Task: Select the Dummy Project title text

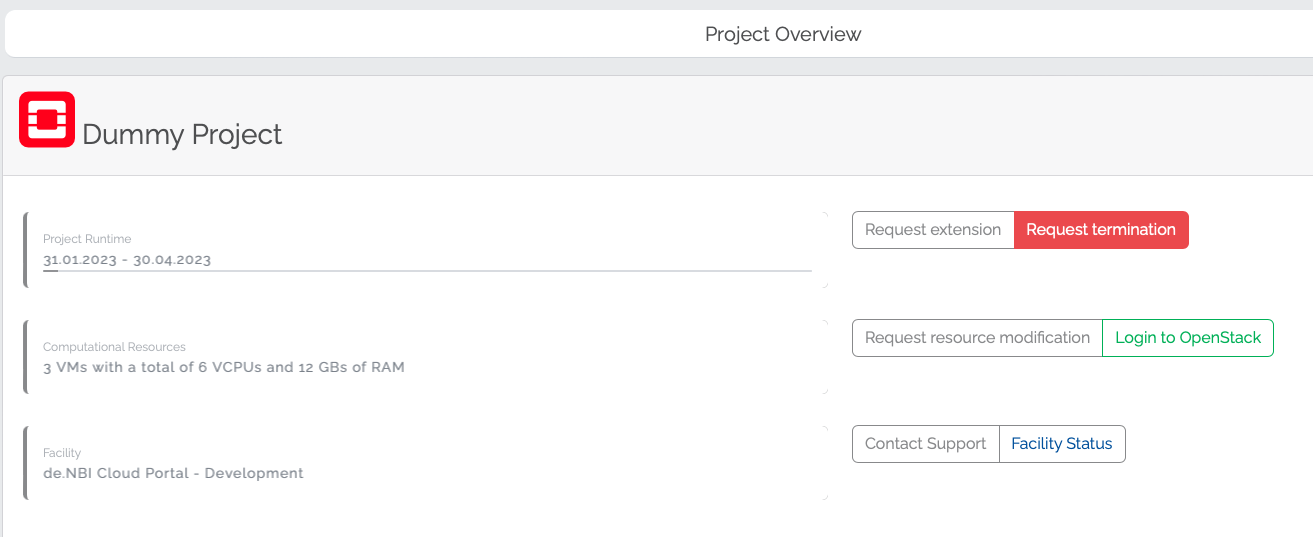Action: pyautogui.click(x=182, y=135)
